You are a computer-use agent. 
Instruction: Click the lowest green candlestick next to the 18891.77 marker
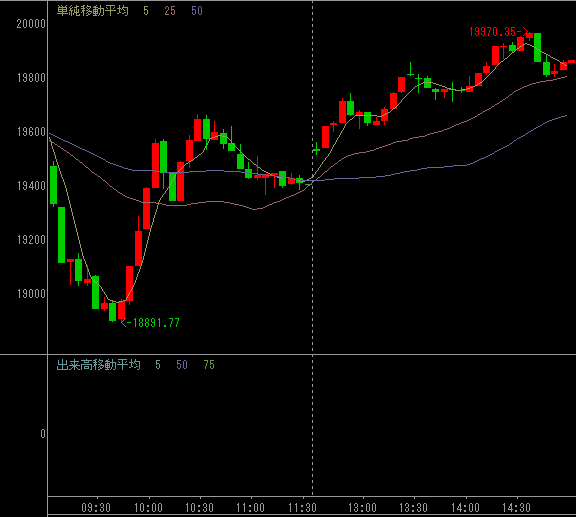[112, 312]
